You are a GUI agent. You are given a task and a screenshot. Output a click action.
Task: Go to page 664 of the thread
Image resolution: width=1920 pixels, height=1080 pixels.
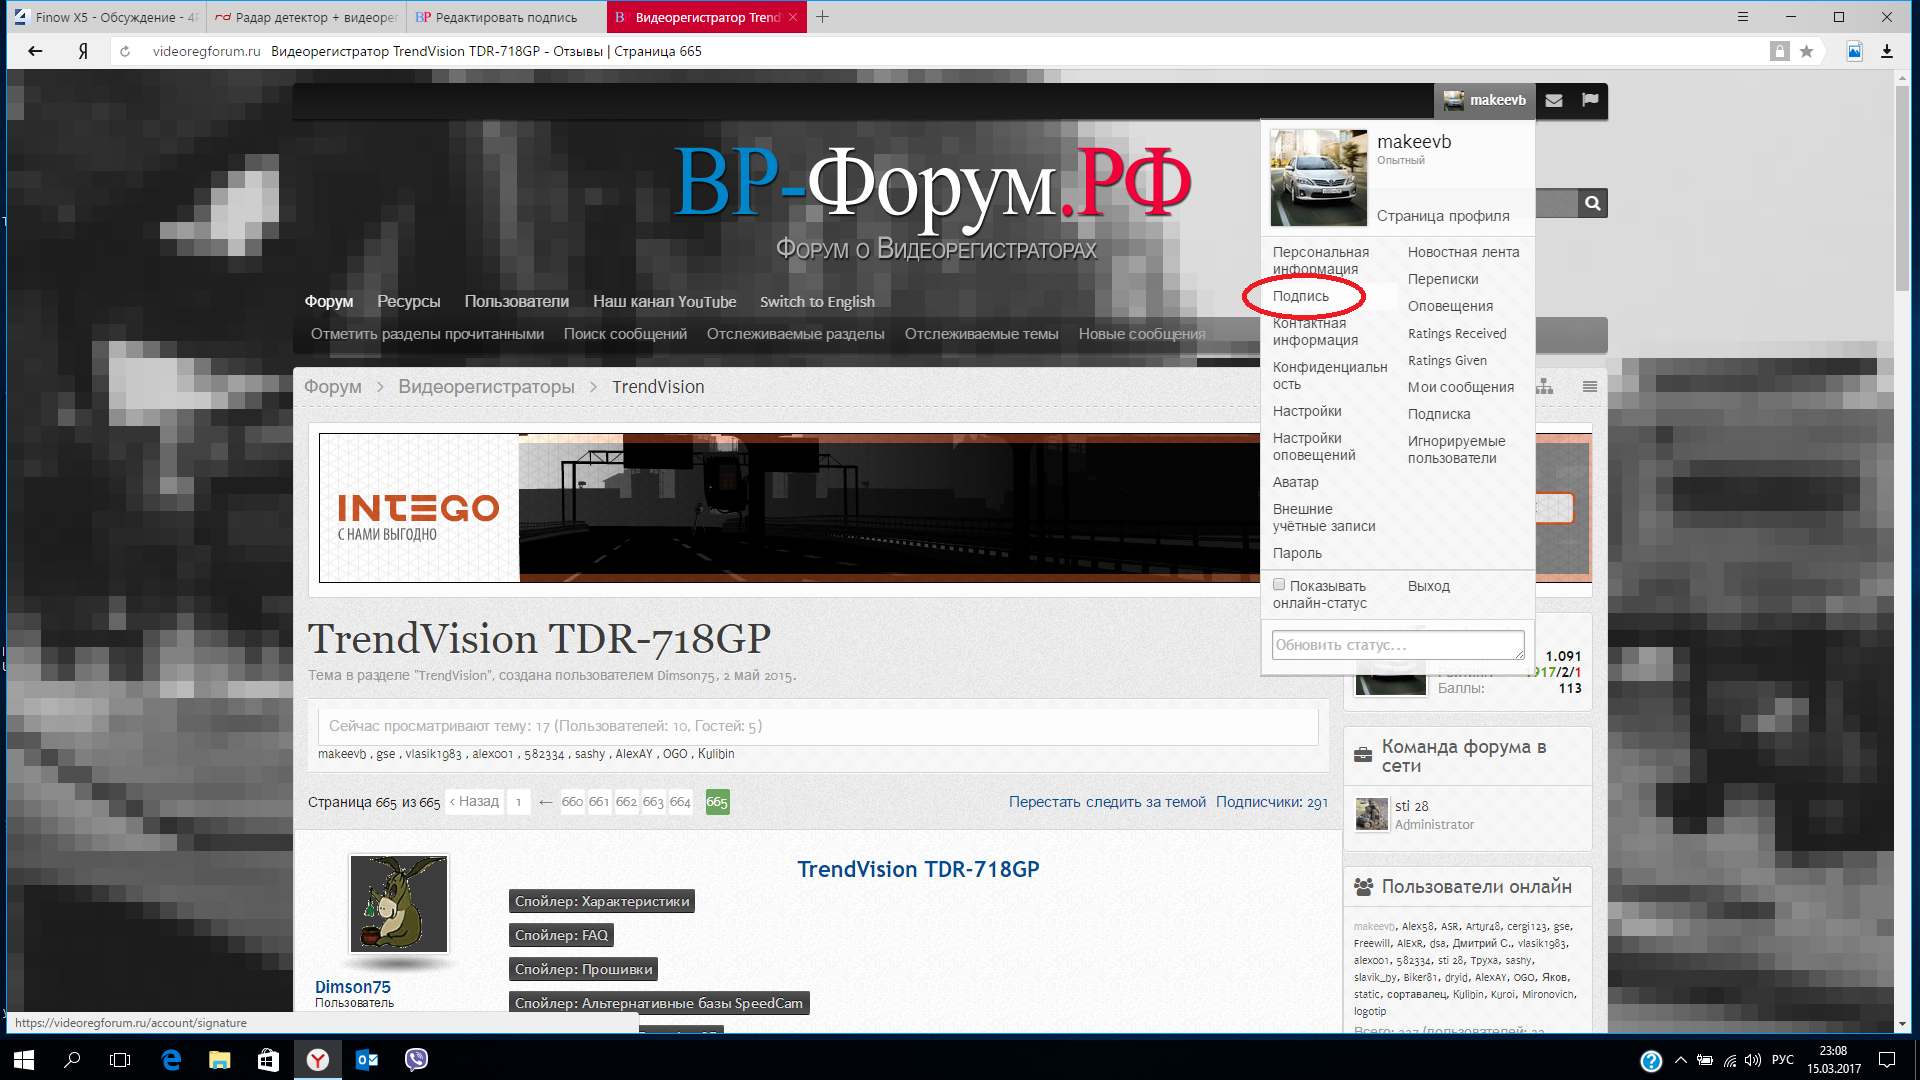680,802
